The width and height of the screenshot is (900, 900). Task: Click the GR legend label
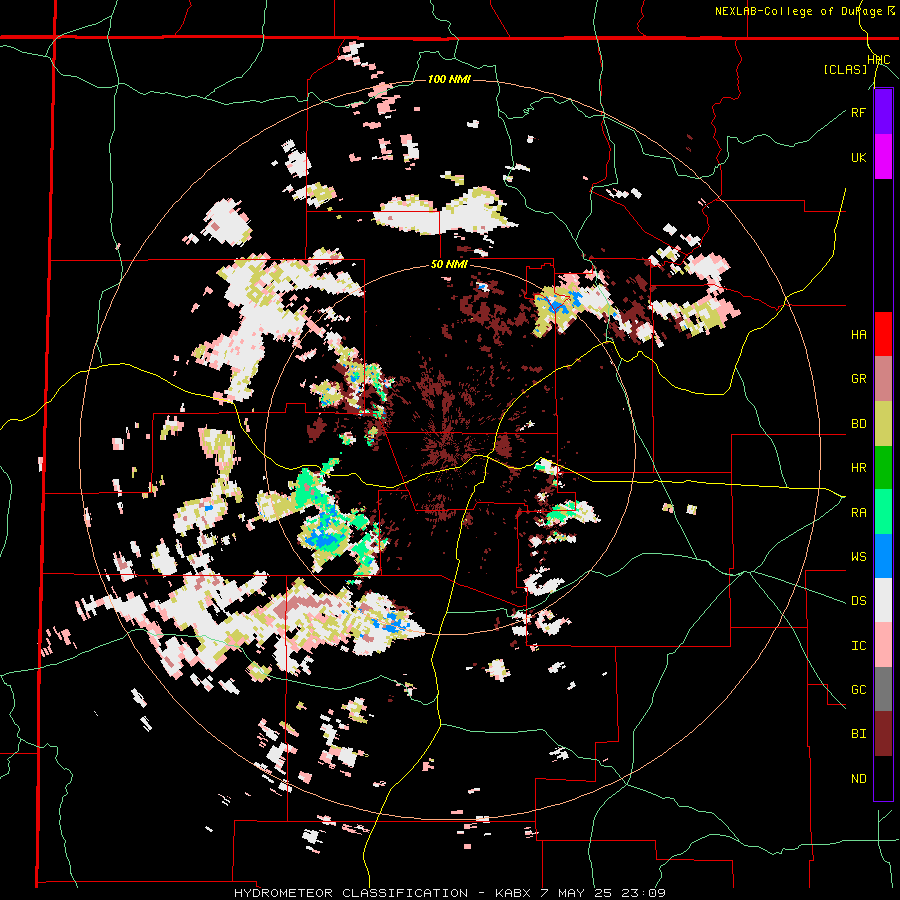point(858,379)
